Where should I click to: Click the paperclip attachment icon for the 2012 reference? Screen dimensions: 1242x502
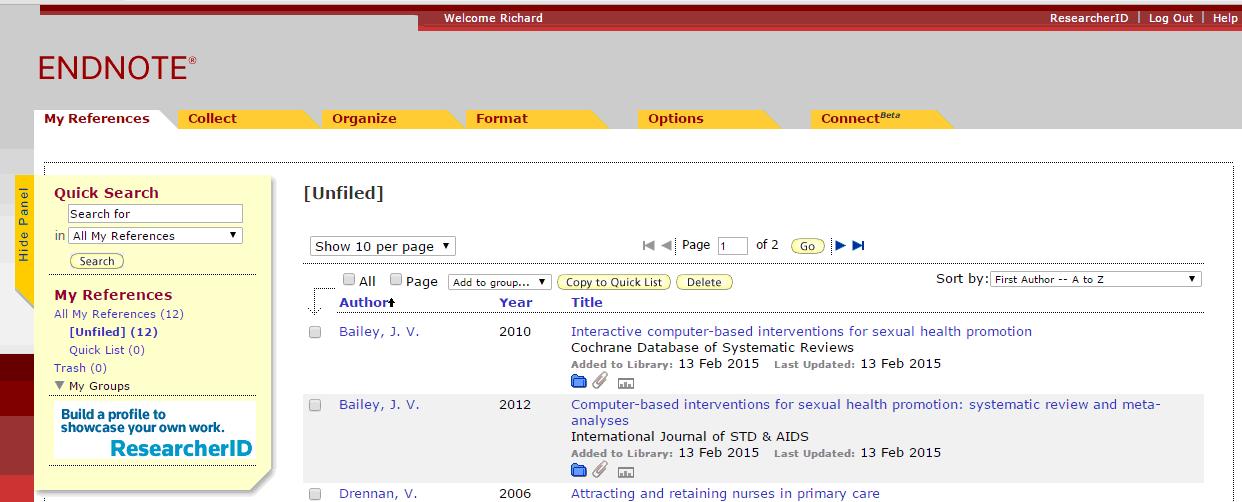[x=600, y=470]
